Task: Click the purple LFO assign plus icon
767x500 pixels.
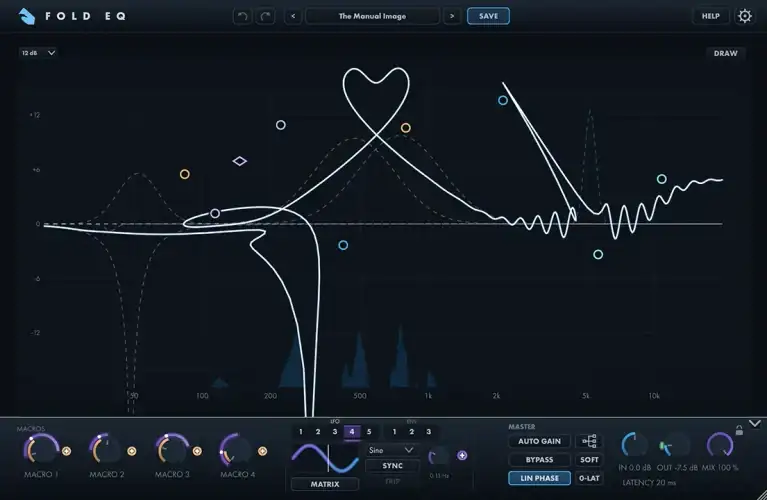Action: pyautogui.click(x=462, y=455)
